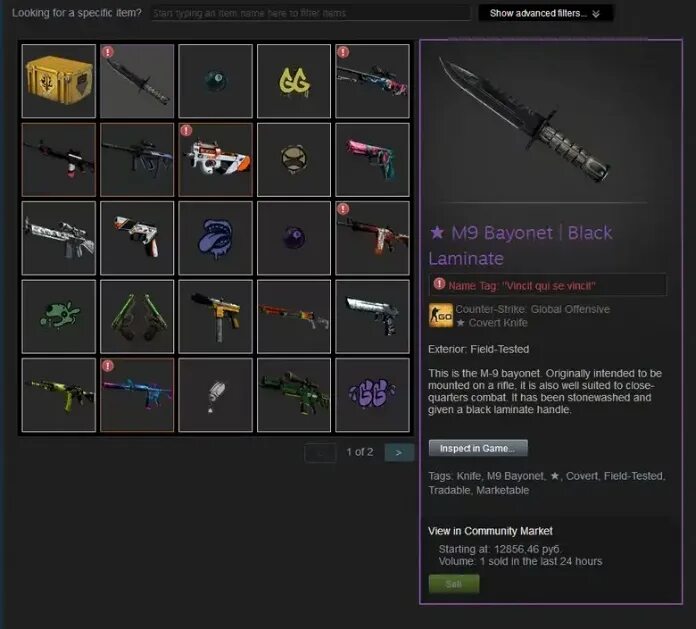Click the CS:GO game logo icon
696x629 pixels.
440,315
